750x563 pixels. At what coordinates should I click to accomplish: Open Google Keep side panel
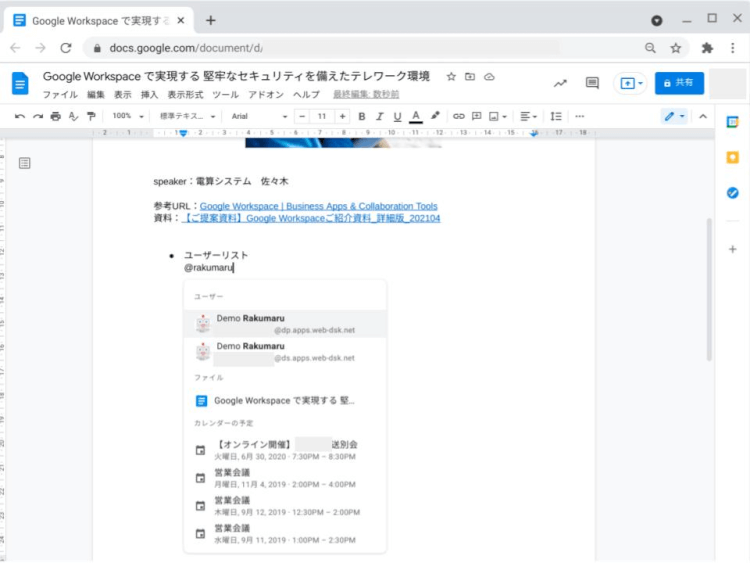(x=732, y=157)
